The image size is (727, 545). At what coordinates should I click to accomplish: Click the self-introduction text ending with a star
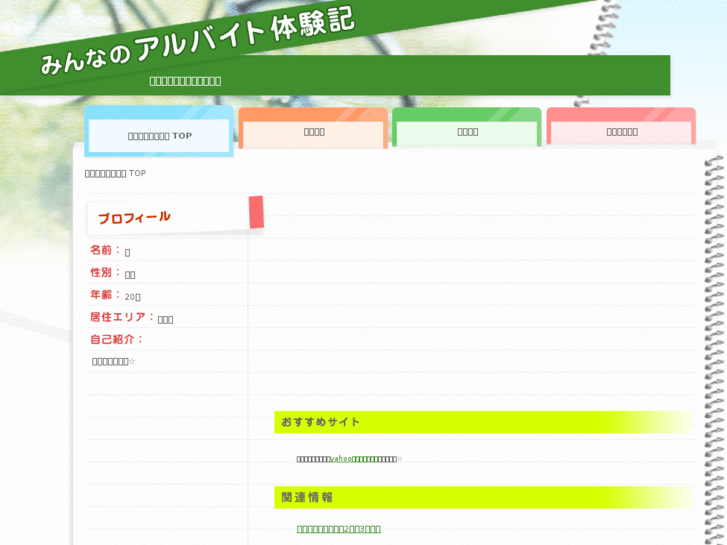click(113, 361)
